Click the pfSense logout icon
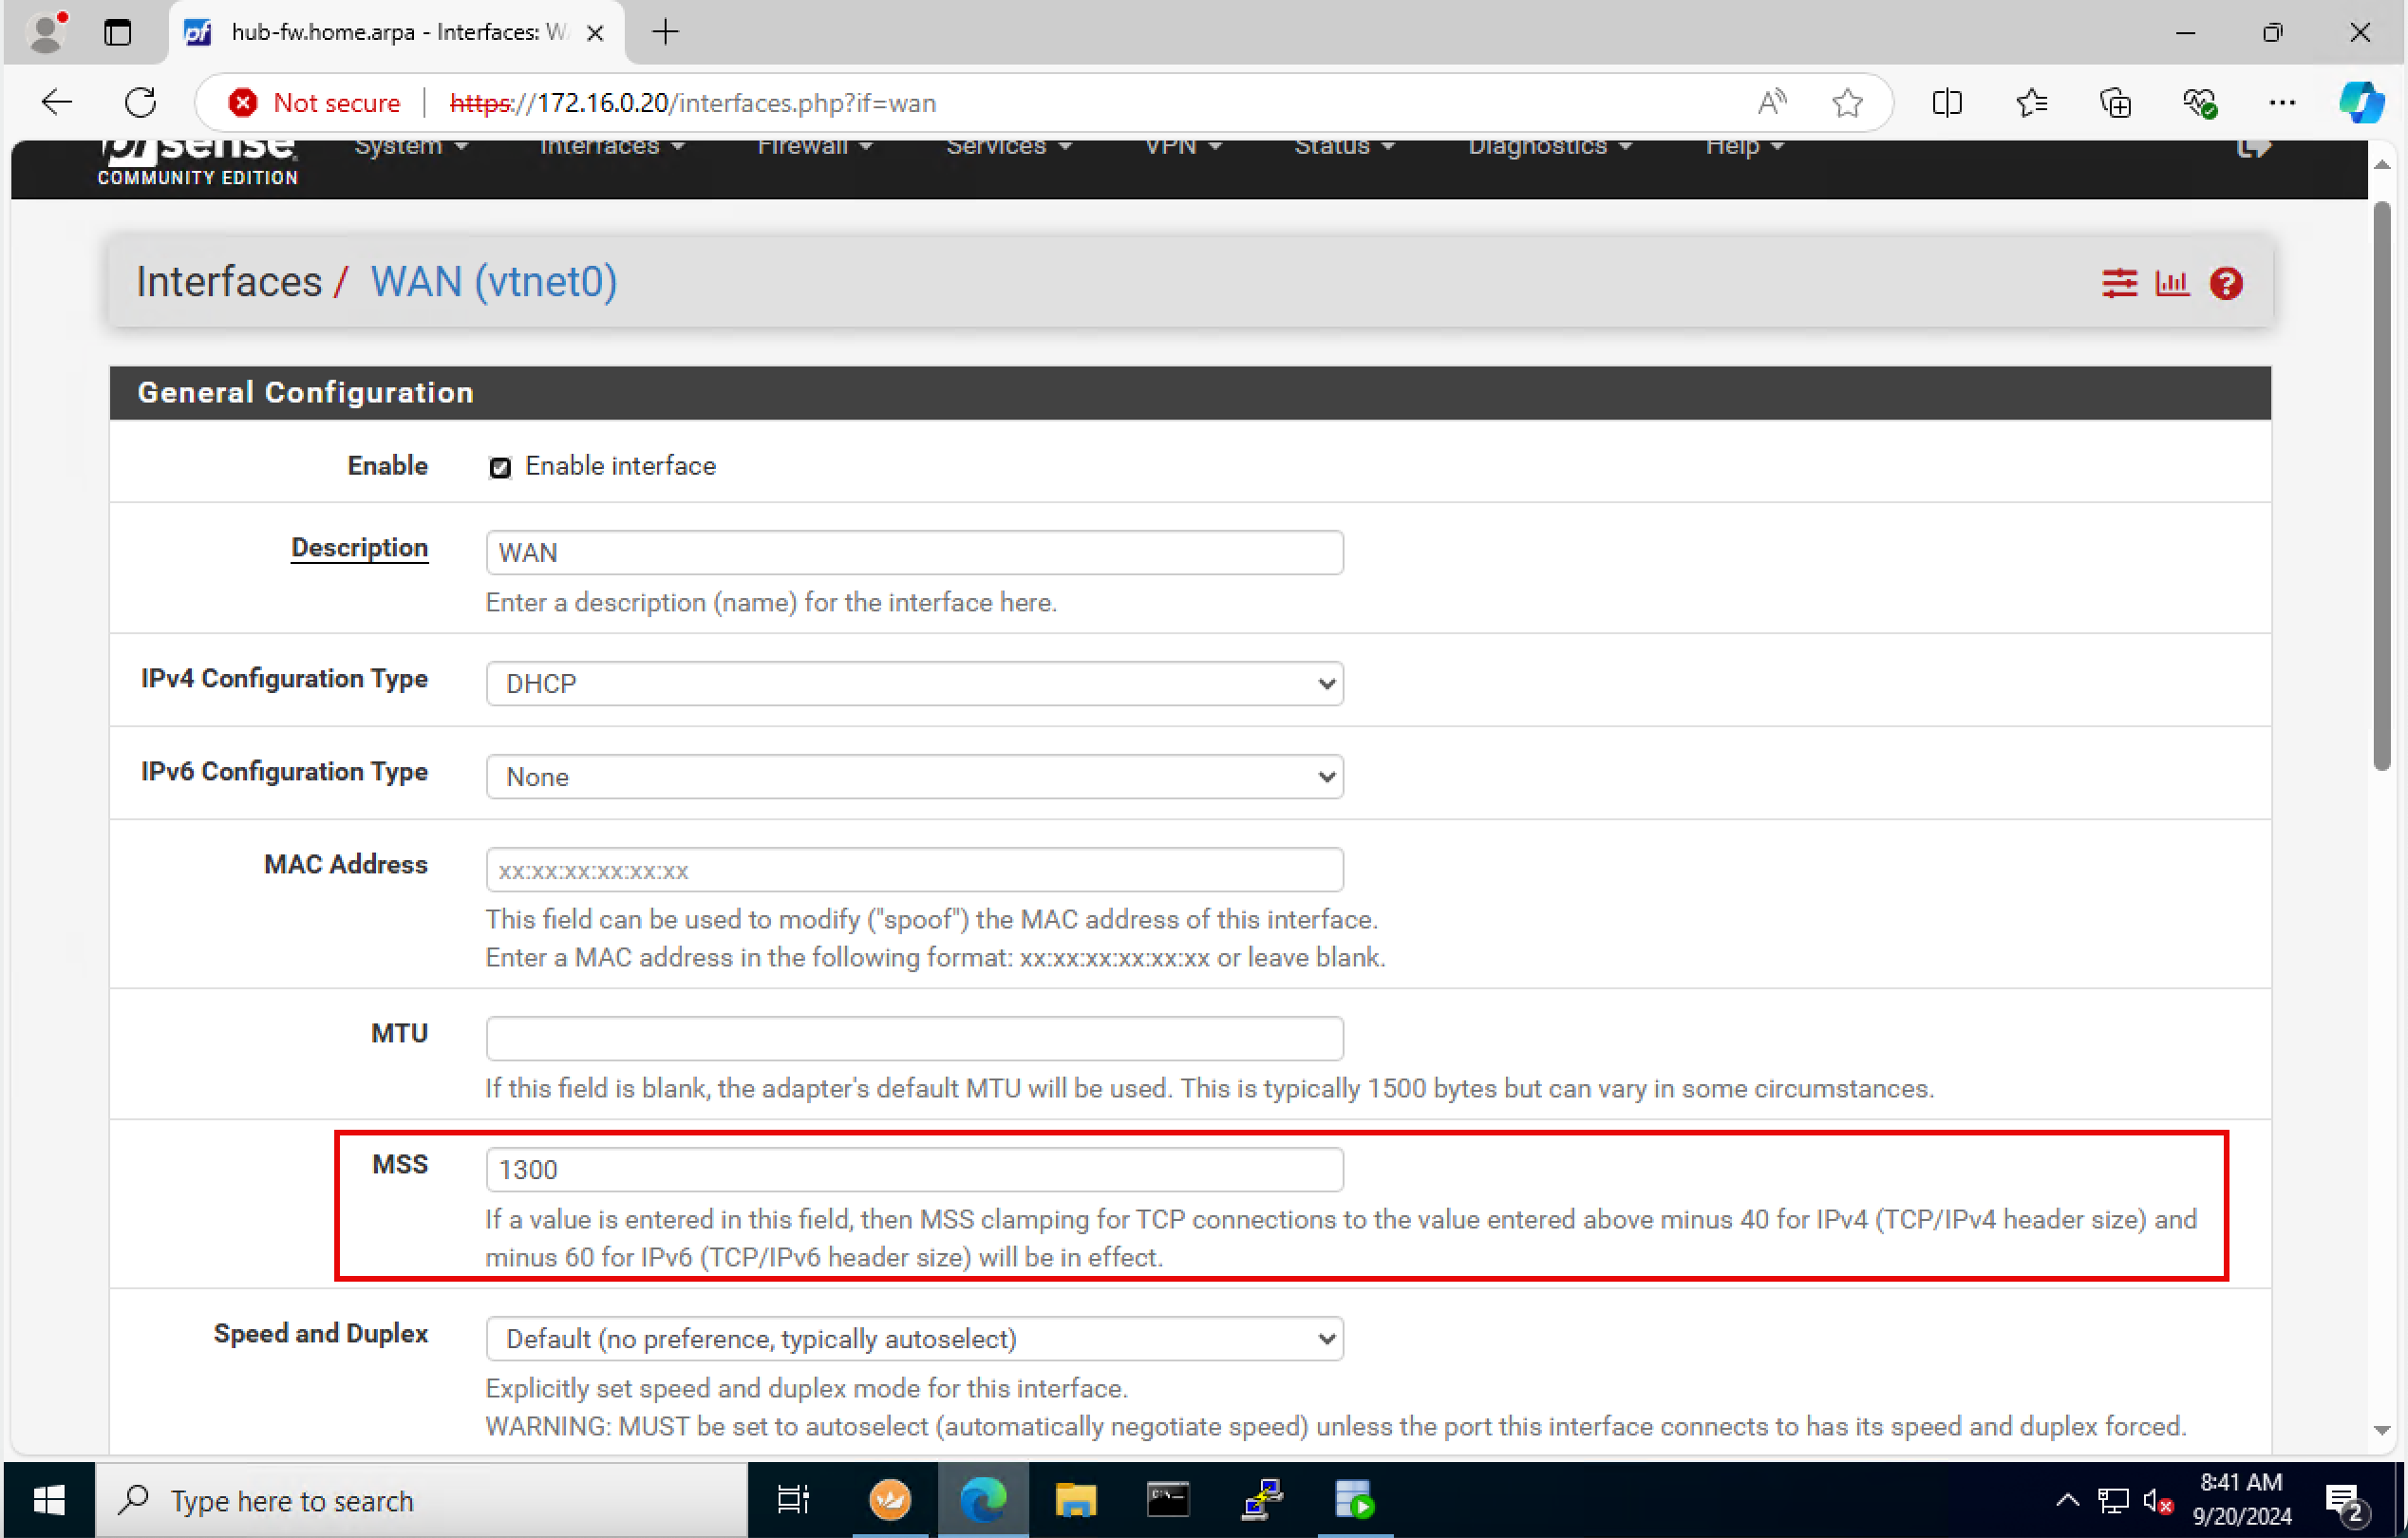The height and width of the screenshot is (1538, 2408). coord(2253,149)
